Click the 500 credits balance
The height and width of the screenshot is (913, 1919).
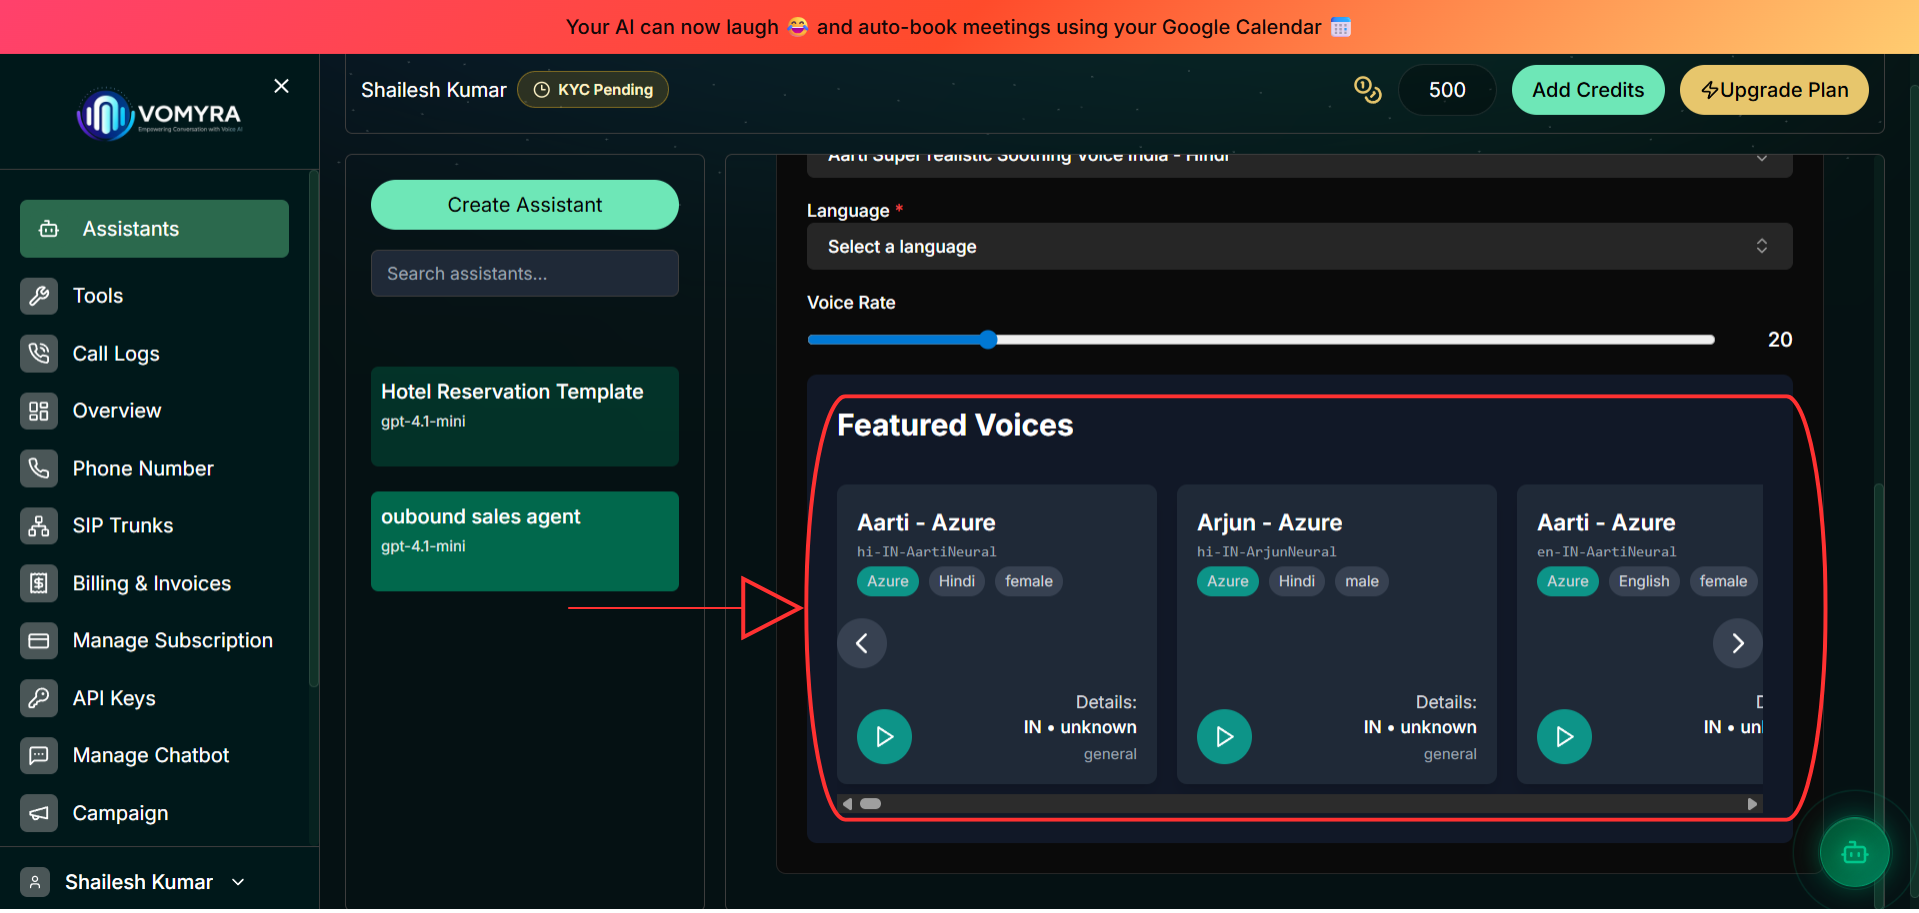pyautogui.click(x=1447, y=90)
